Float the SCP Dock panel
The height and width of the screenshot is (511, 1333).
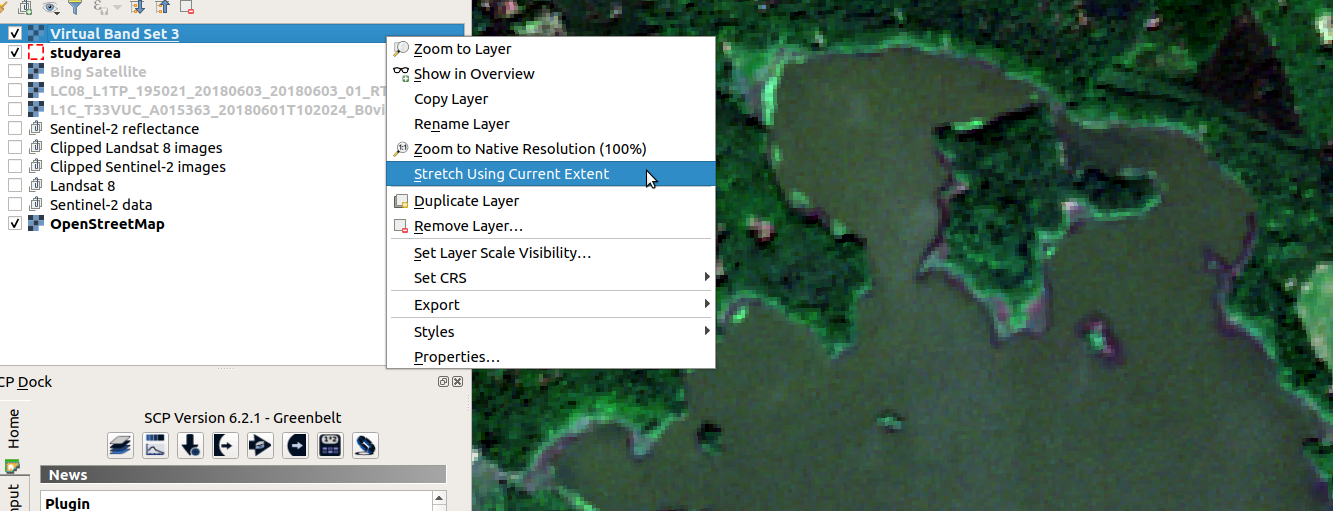tap(443, 382)
